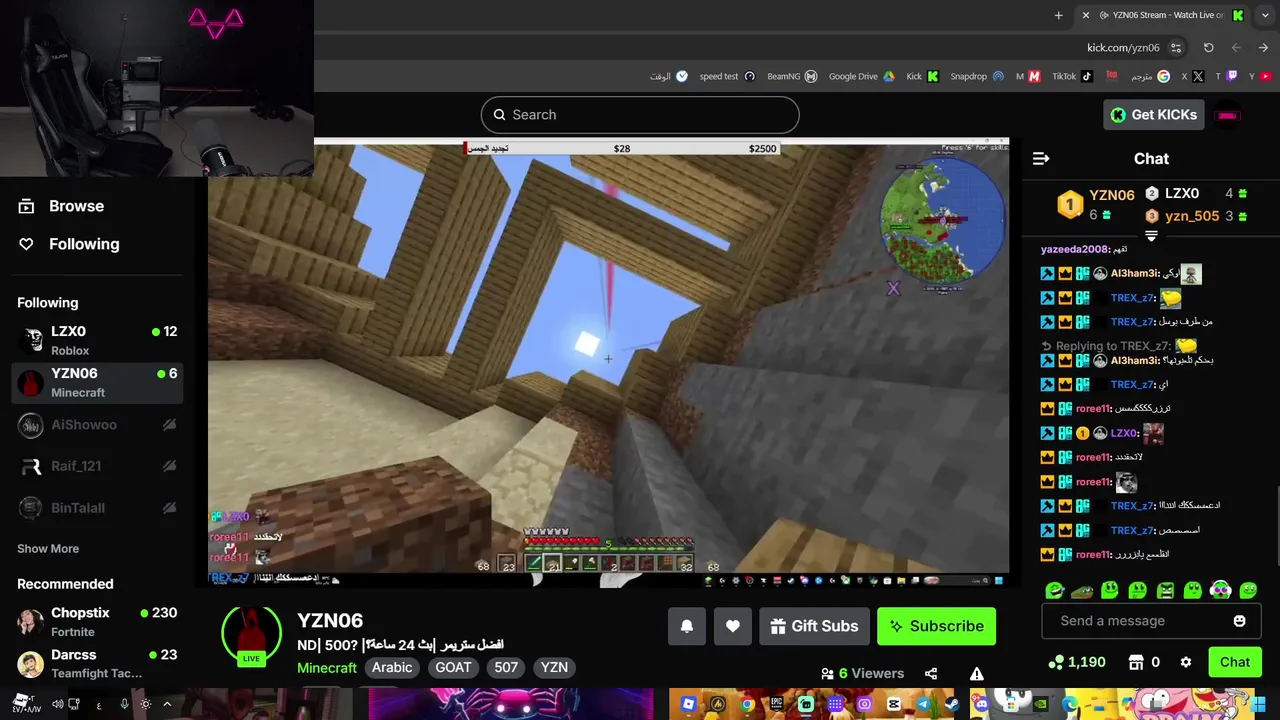
Task: Open the X bookmark
Action: (x=1192, y=76)
